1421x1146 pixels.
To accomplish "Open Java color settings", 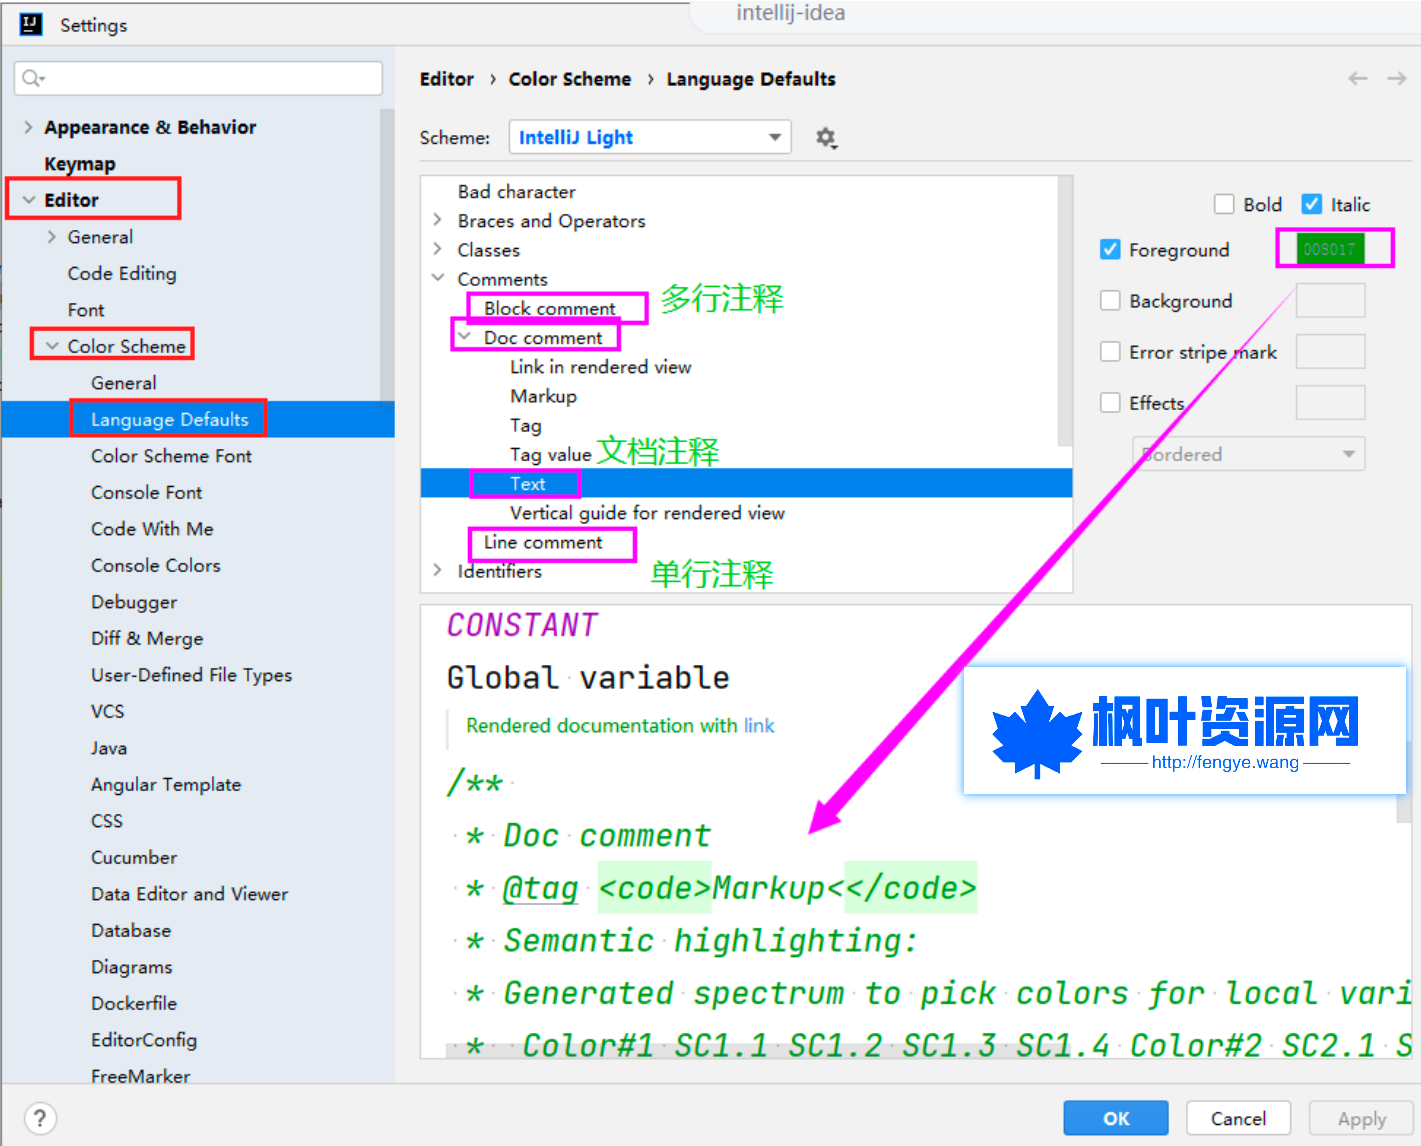I will tap(108, 748).
